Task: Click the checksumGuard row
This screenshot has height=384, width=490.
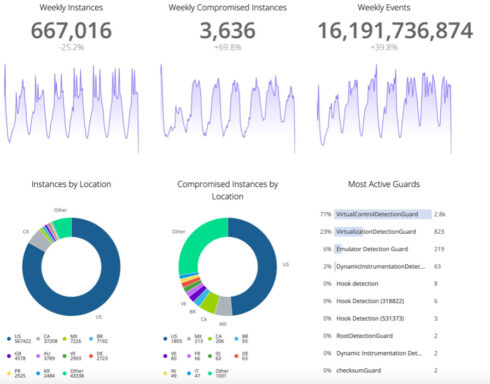Action: tap(380, 370)
